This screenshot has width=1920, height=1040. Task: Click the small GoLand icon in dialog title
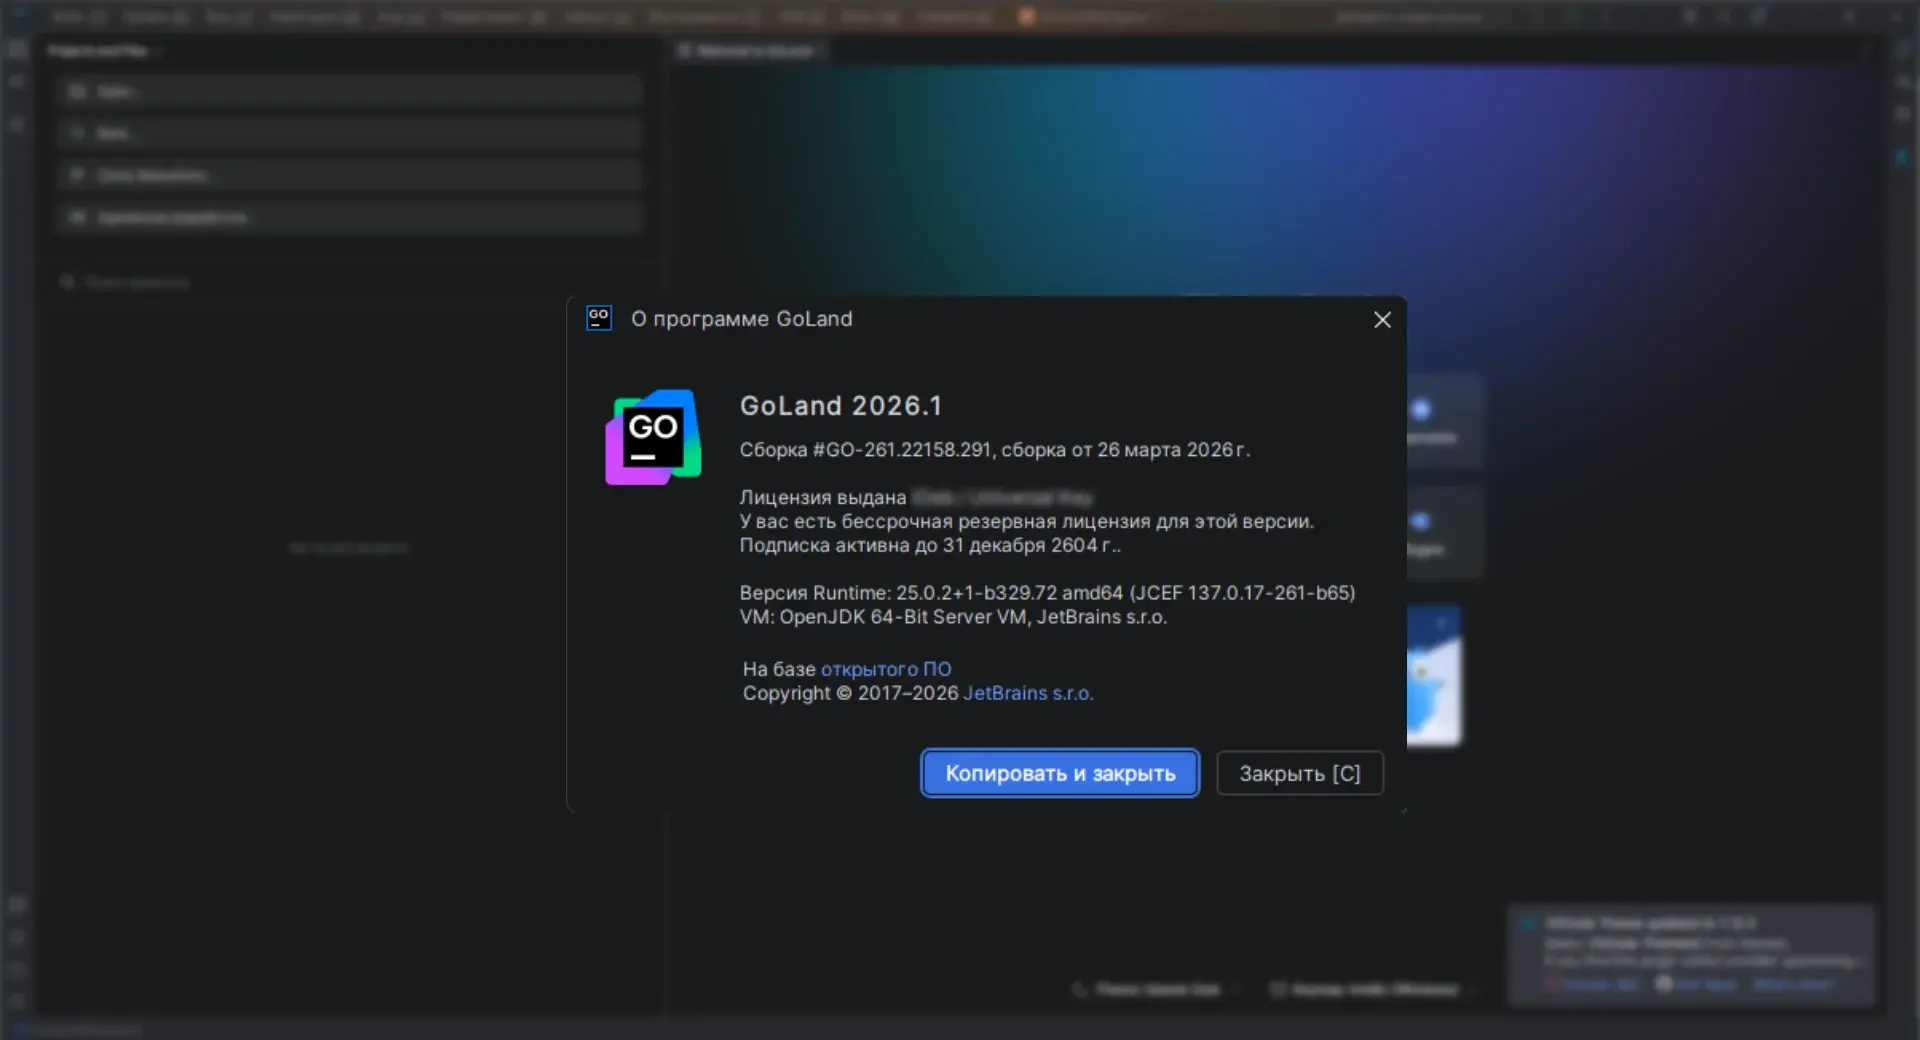point(598,318)
